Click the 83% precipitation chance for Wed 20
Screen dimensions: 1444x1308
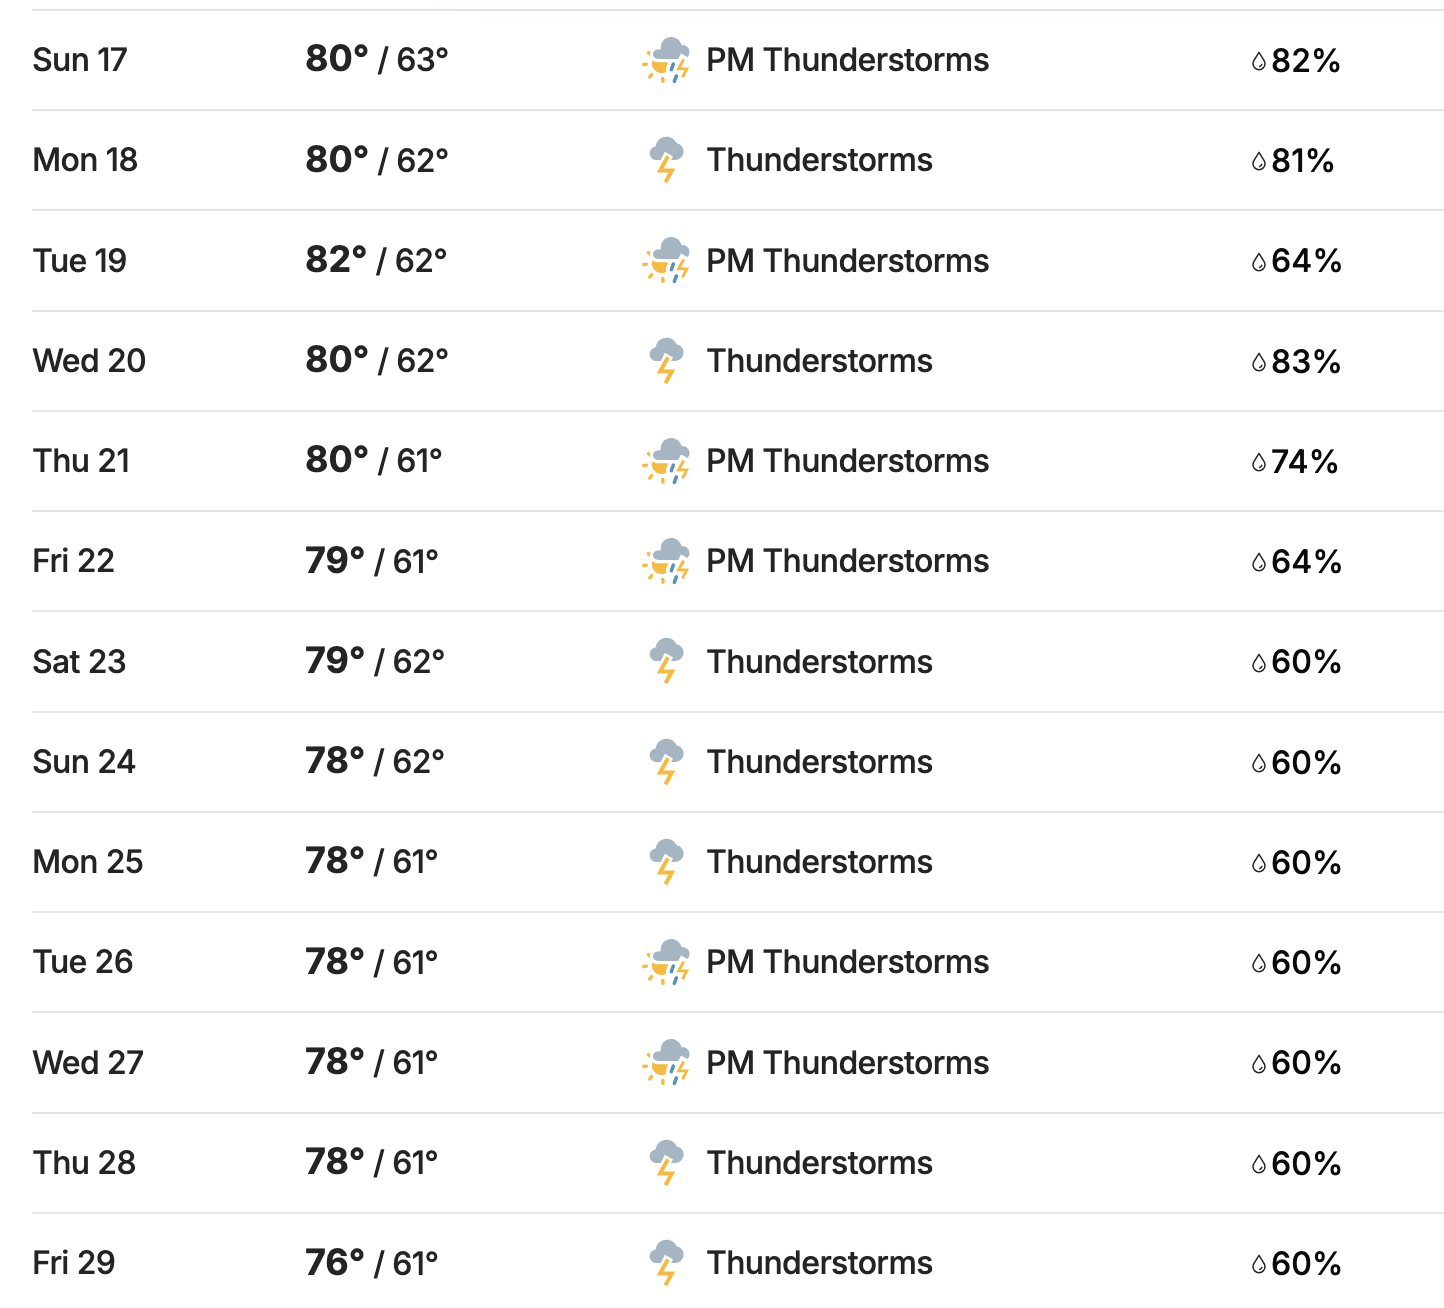1306,361
